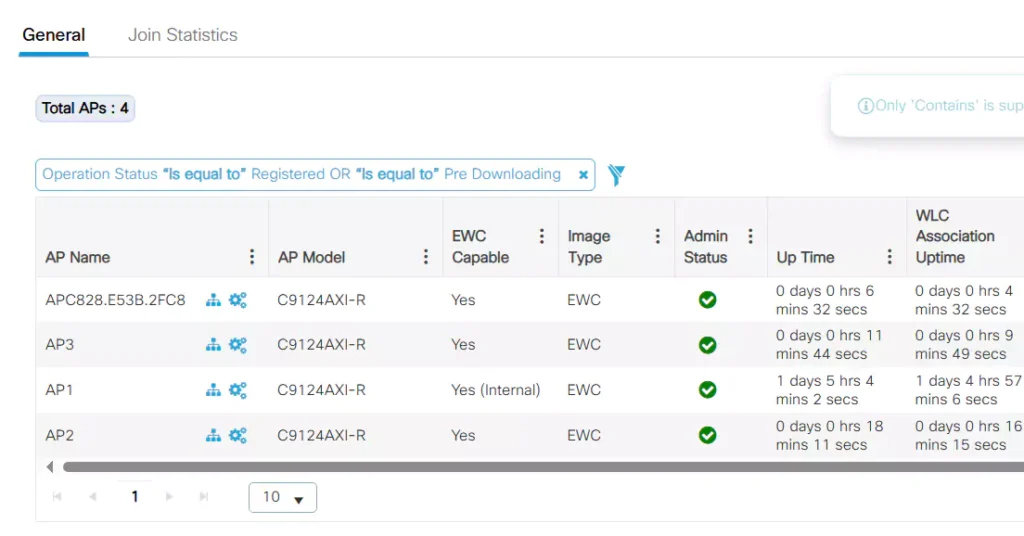Screen dimensions: 1024x536
Task: Open the gears config icon for AP2
Action: [238, 435]
